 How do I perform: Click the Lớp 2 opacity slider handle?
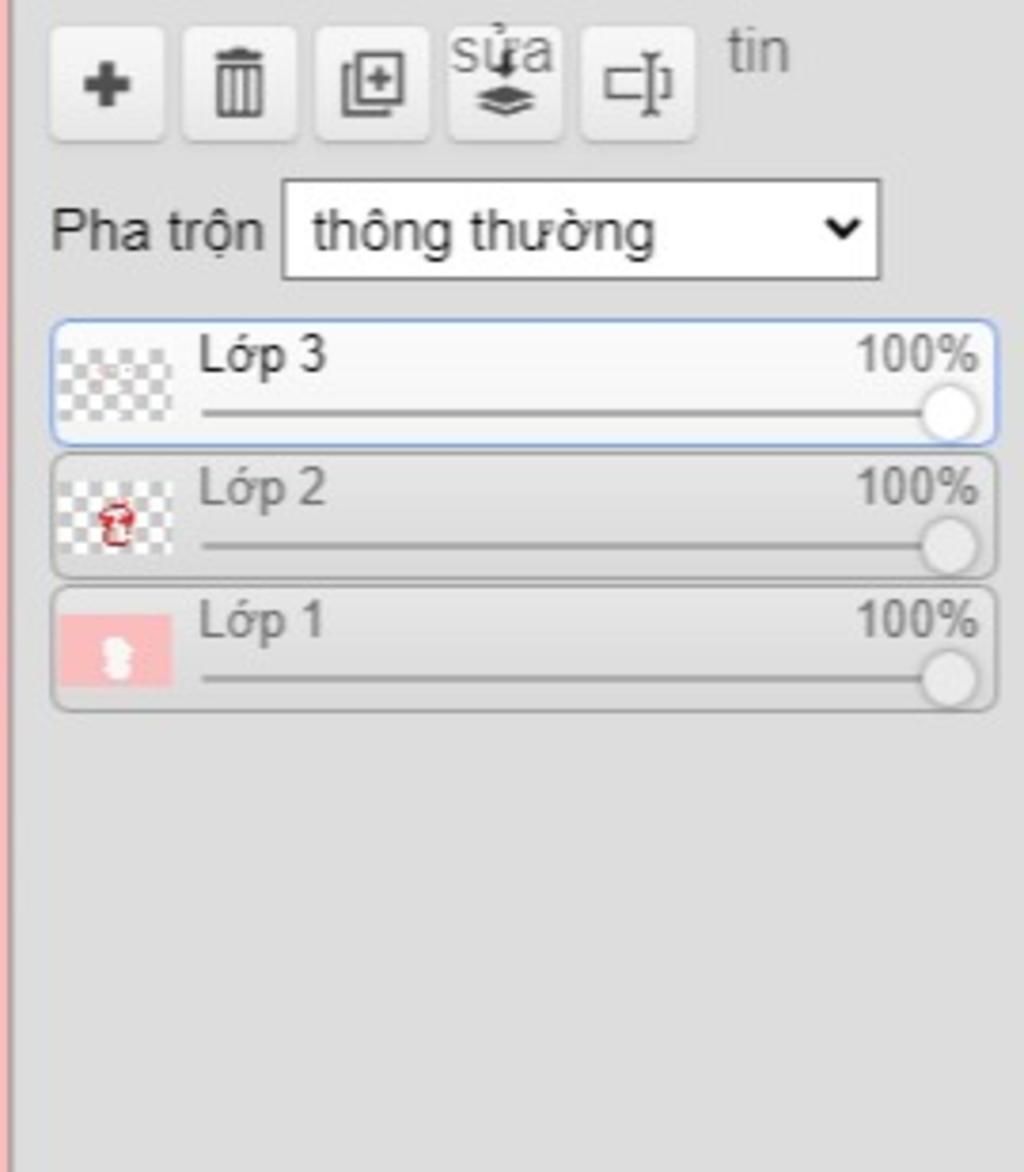(948, 546)
